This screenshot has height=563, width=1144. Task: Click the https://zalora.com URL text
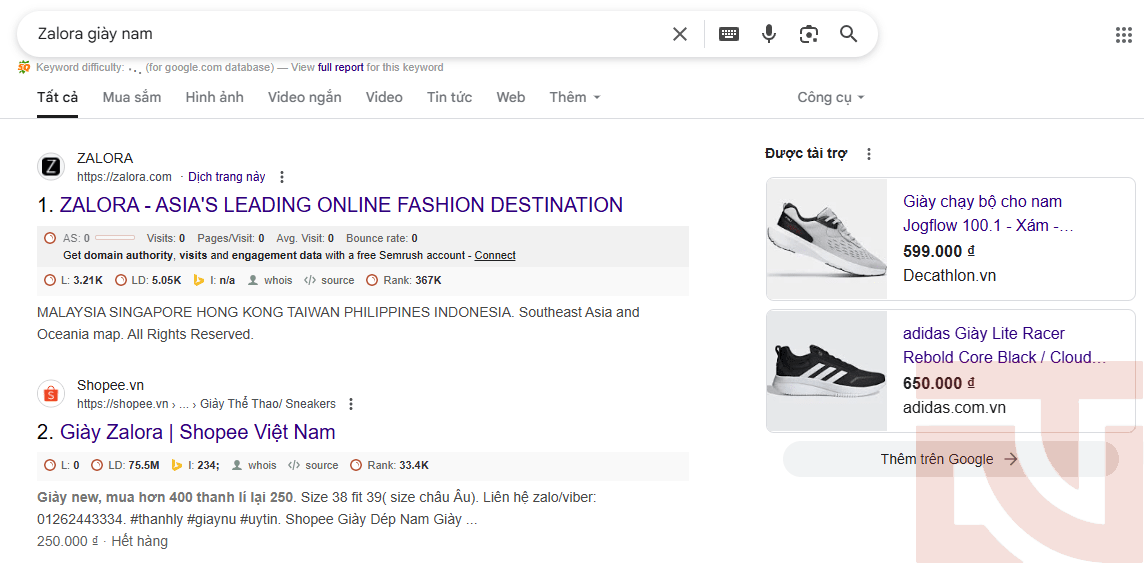pos(124,177)
